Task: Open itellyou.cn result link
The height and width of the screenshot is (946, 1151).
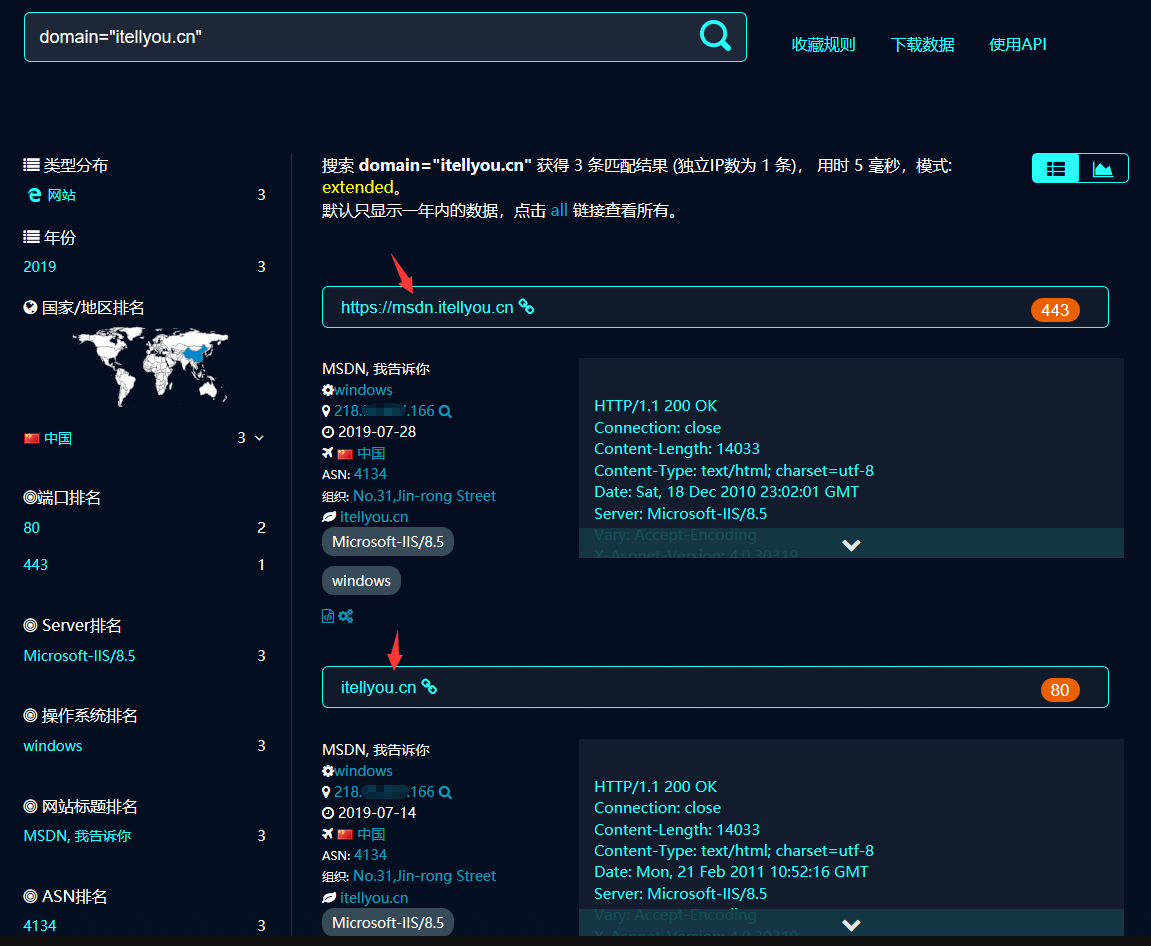Action: (x=378, y=688)
